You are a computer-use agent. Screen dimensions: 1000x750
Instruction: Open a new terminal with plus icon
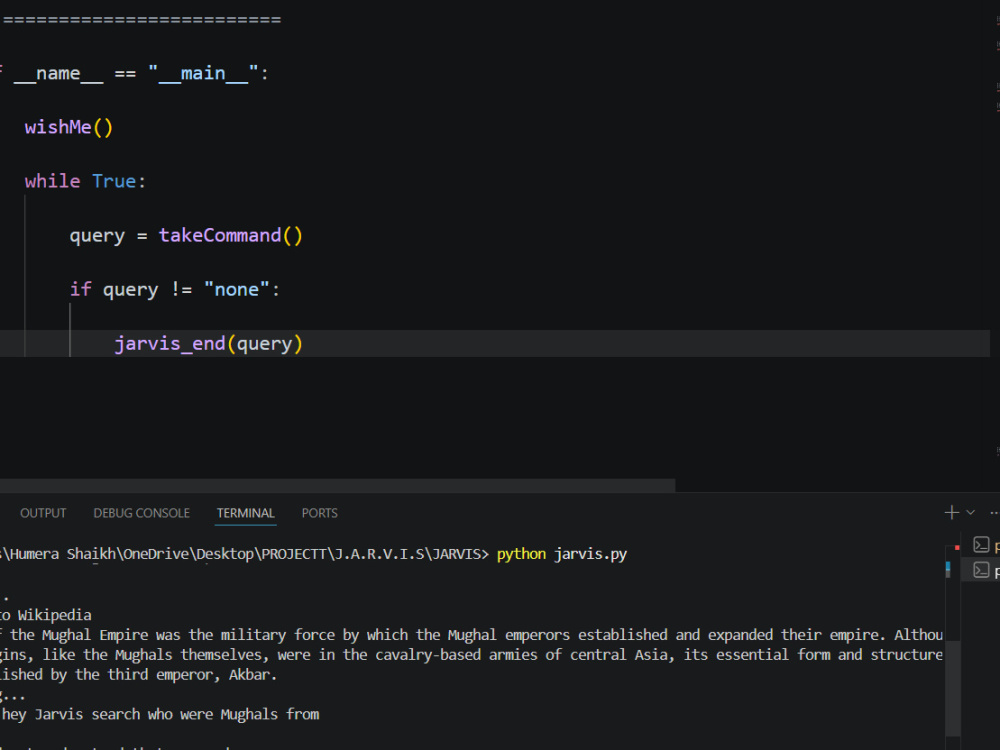coord(952,512)
